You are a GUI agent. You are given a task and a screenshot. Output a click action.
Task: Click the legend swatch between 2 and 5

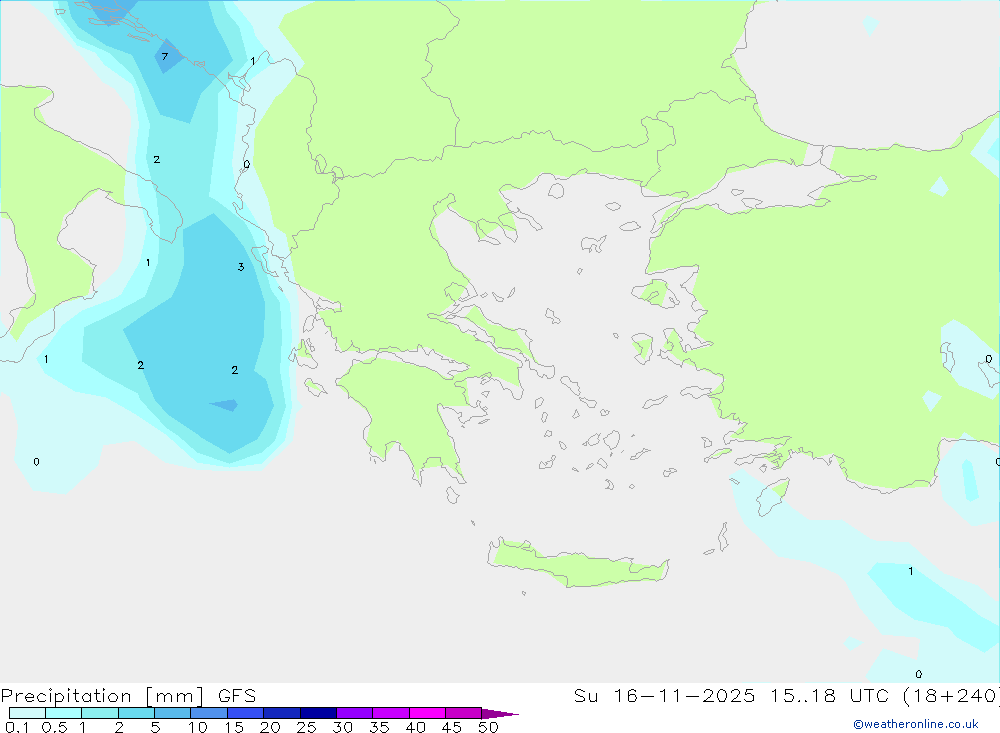(x=136, y=713)
